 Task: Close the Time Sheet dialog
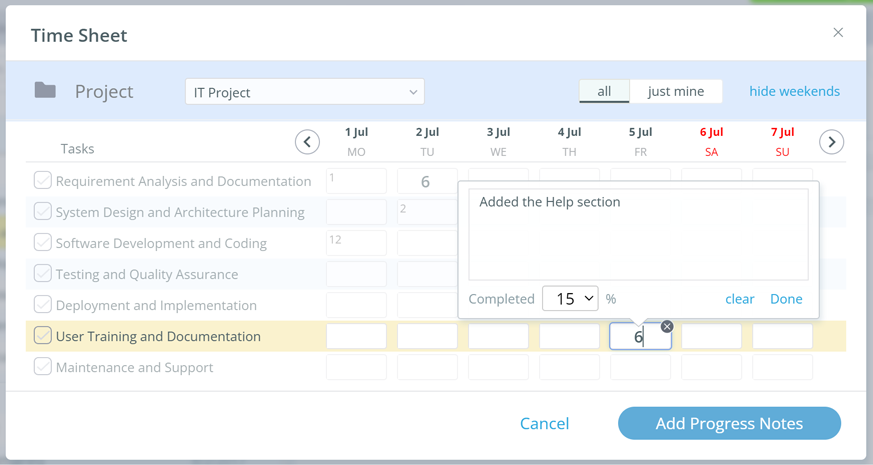coord(838,33)
